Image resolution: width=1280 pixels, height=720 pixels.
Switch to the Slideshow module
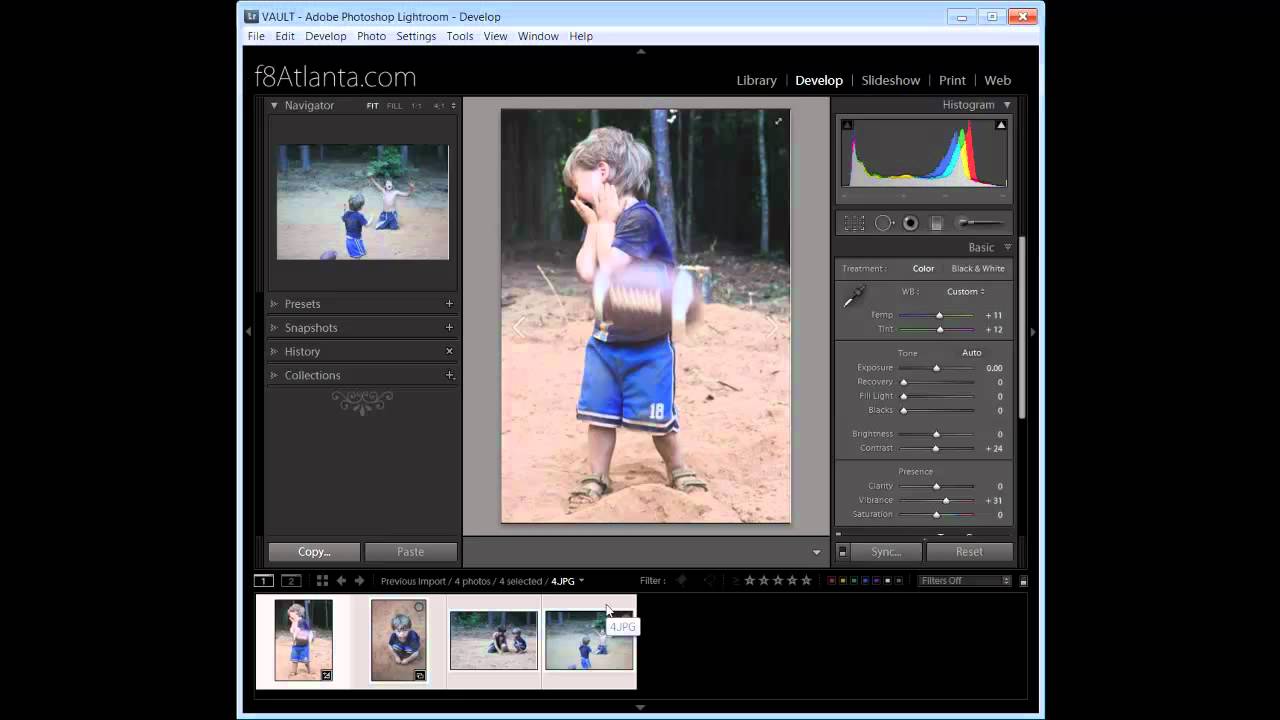tap(890, 80)
